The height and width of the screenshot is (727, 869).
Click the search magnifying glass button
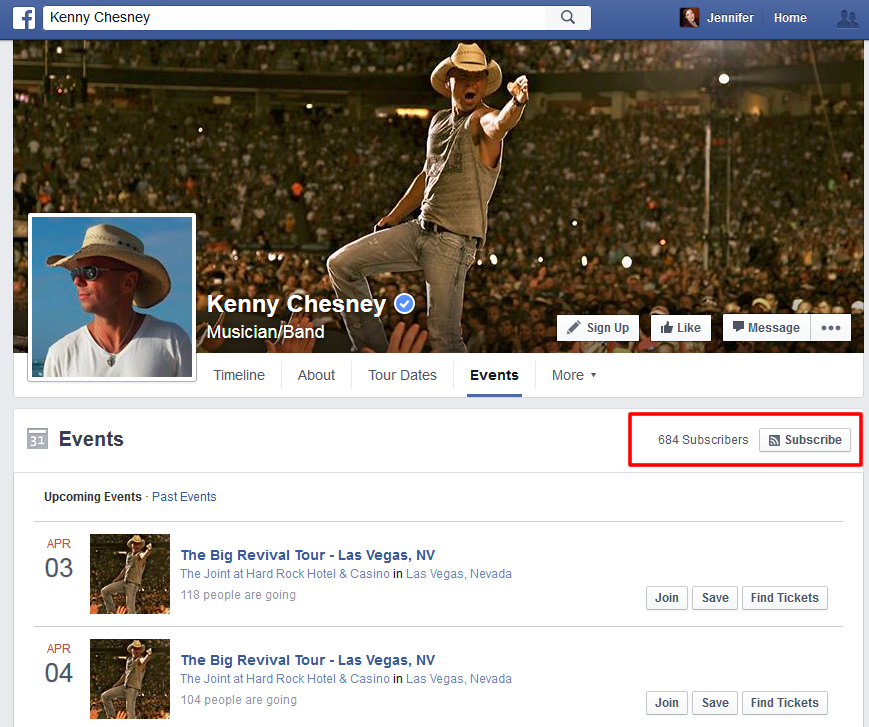568,18
